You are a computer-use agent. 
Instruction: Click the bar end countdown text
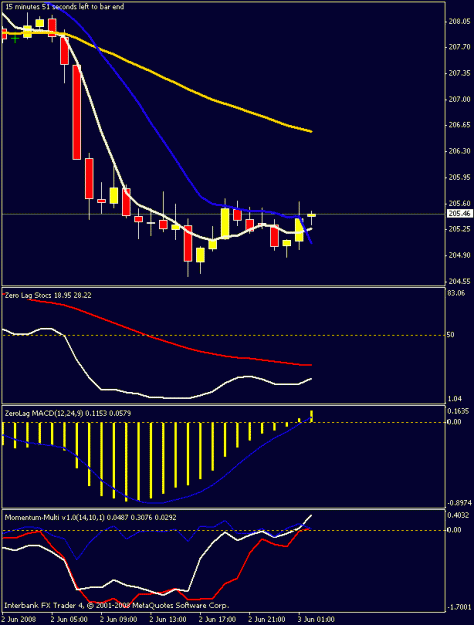64,7
